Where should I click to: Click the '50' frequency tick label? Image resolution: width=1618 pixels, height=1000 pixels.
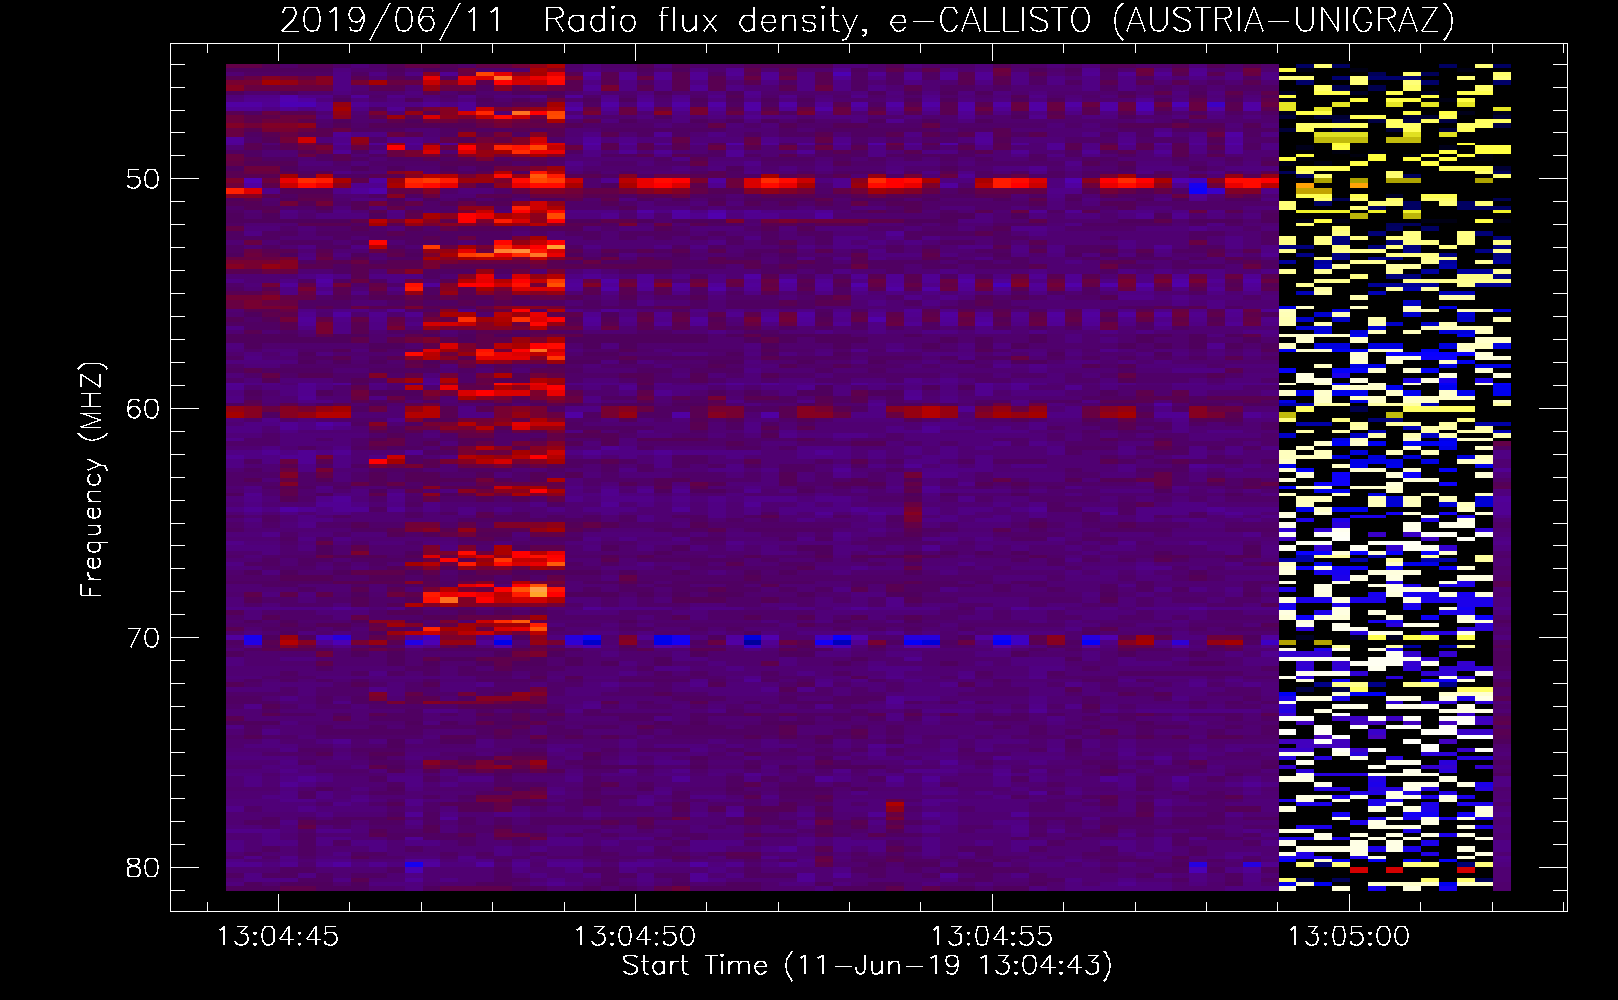[143, 179]
